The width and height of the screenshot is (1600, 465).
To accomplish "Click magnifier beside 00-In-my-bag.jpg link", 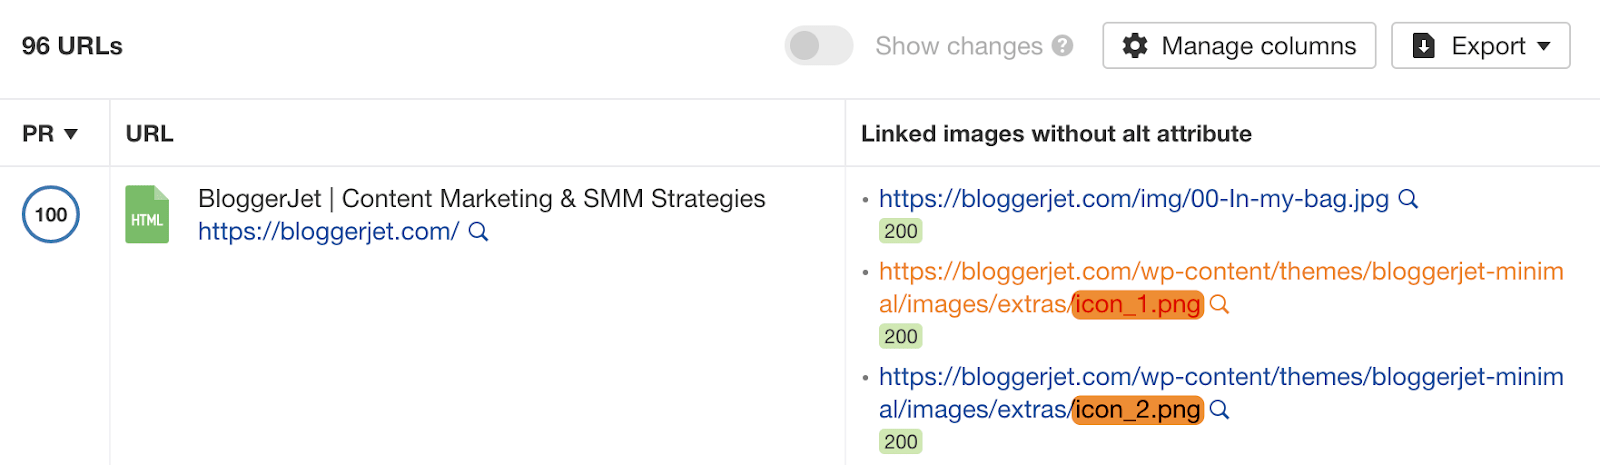I will [x=1408, y=199].
